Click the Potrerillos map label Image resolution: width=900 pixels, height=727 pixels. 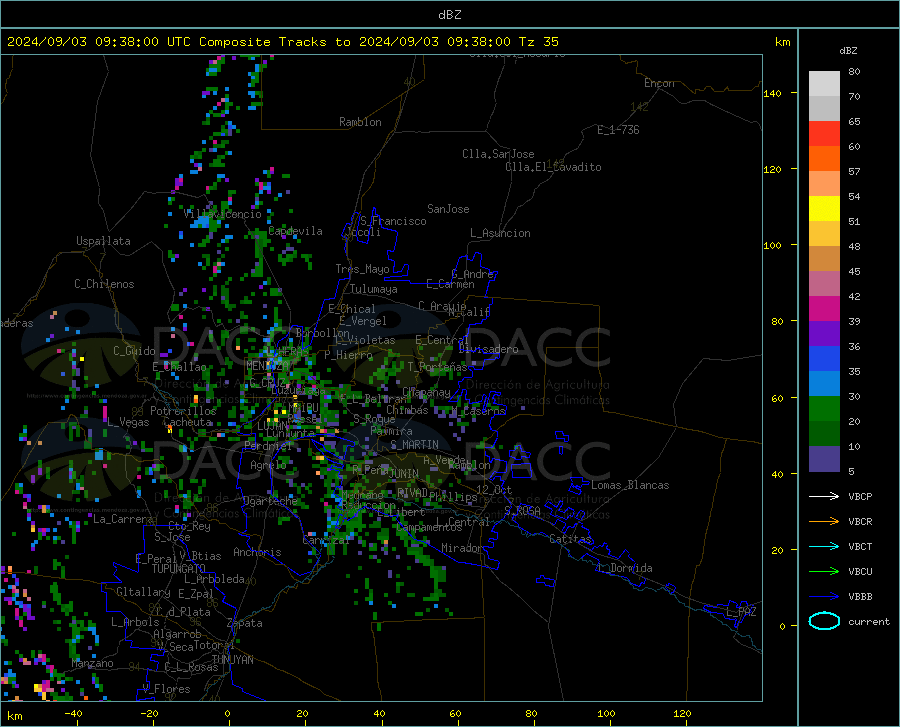[x=183, y=411]
